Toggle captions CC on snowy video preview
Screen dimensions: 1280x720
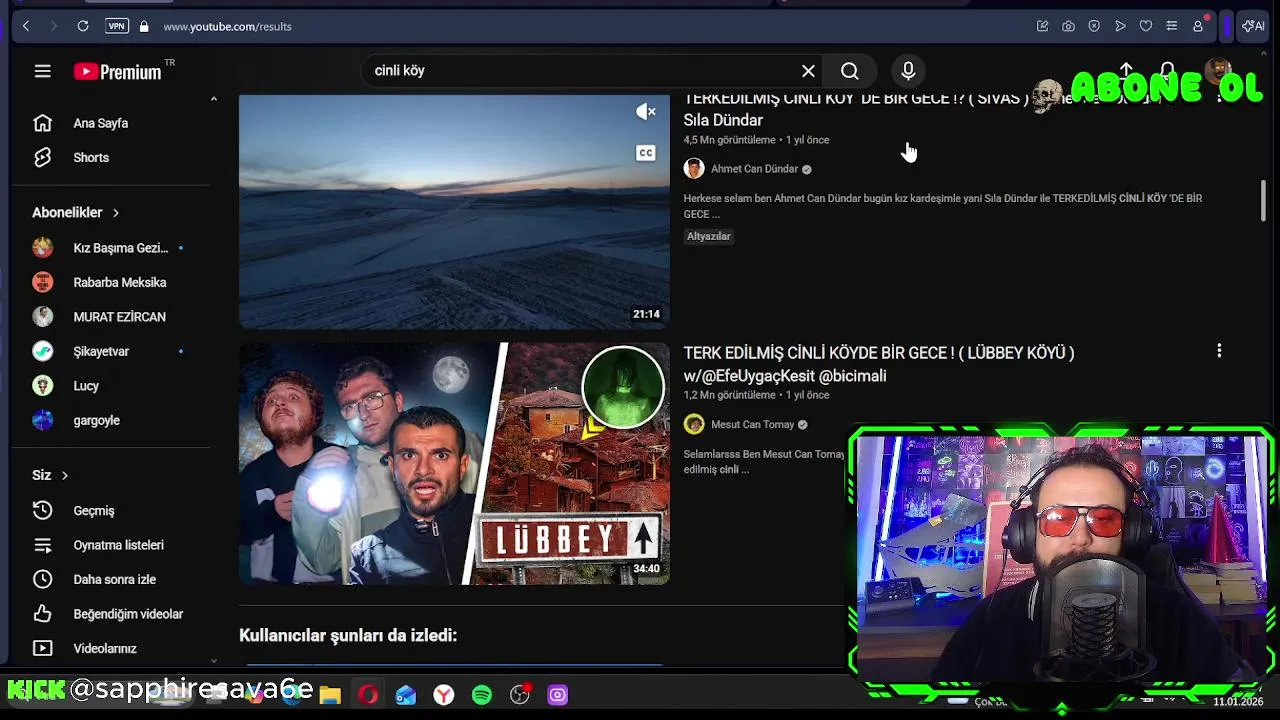coord(646,153)
